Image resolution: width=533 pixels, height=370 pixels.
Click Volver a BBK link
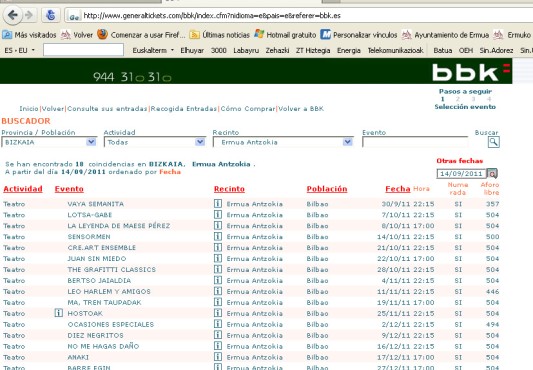[301, 109]
